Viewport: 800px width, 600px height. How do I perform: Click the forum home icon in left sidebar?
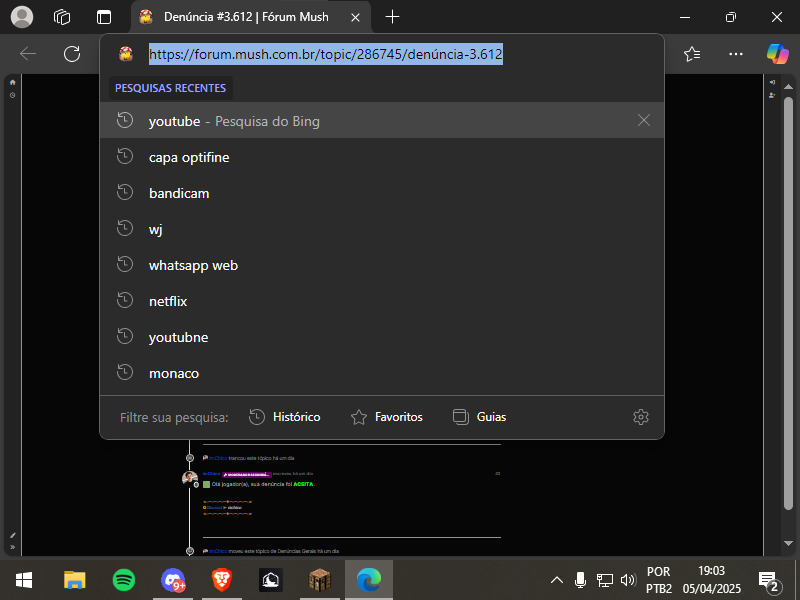point(12,82)
